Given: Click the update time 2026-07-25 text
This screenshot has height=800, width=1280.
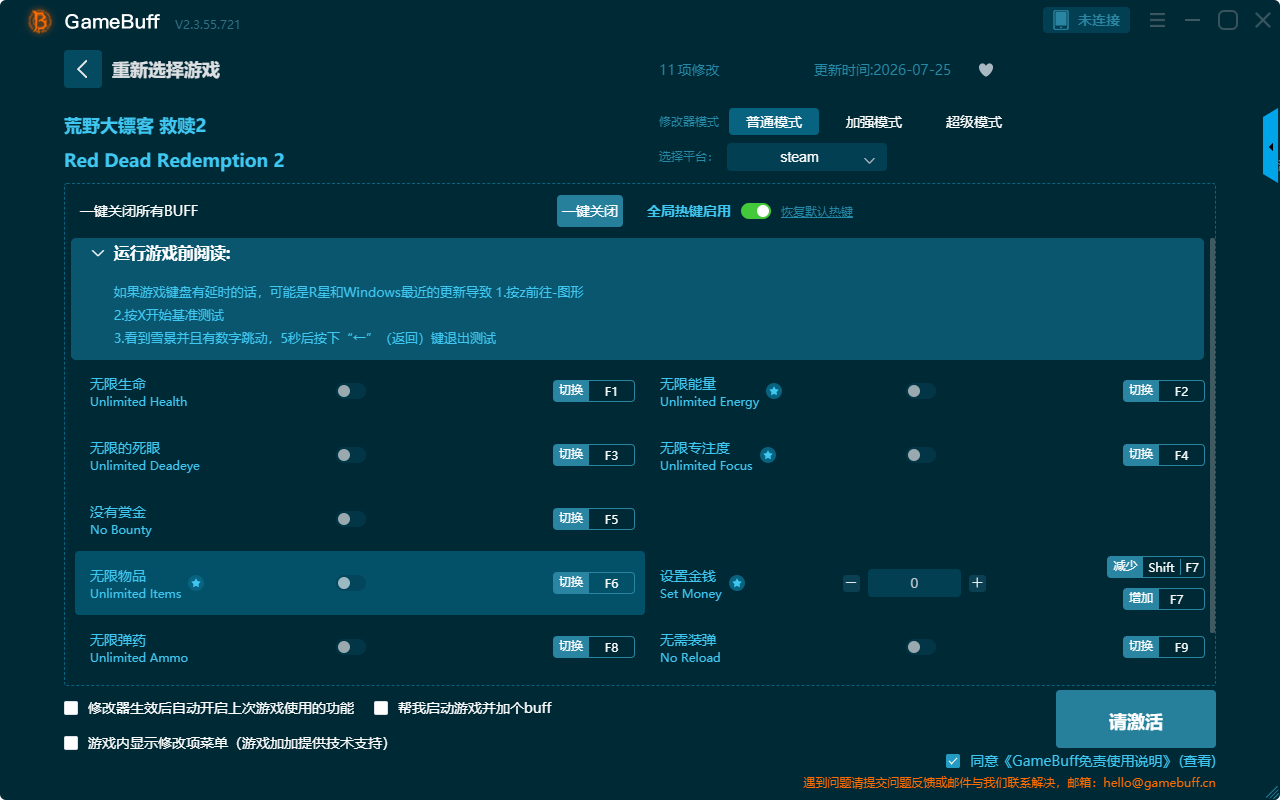Looking at the screenshot, I should click(x=882, y=70).
